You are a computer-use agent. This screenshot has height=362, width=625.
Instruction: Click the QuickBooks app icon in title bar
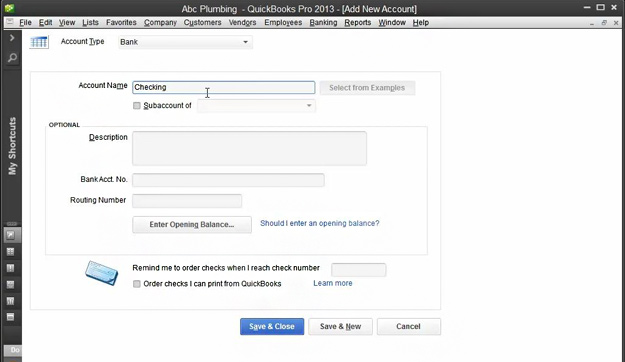click(10, 8)
